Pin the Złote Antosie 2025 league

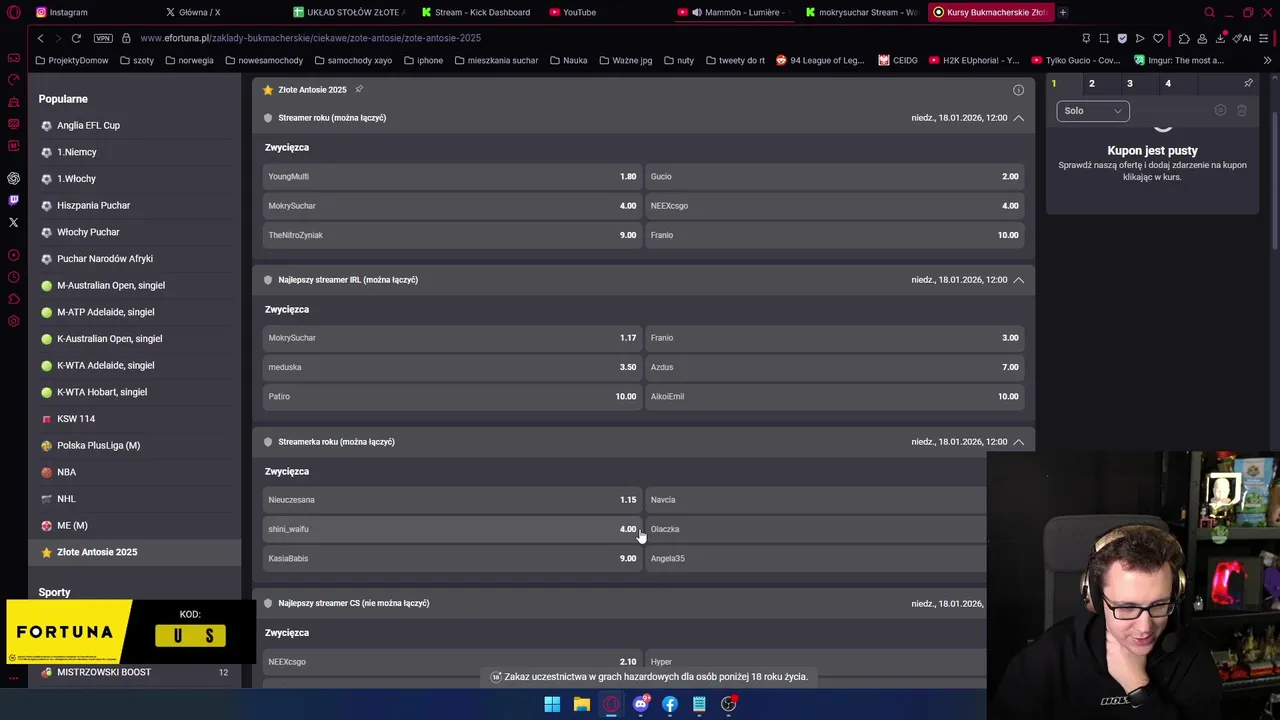[359, 89]
